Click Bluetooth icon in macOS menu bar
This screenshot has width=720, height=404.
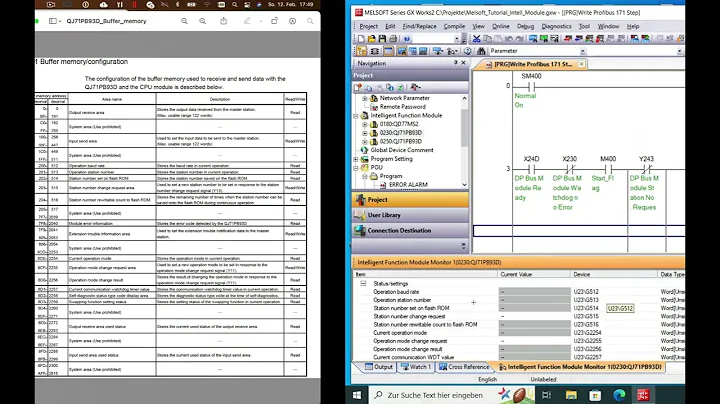(178, 5)
